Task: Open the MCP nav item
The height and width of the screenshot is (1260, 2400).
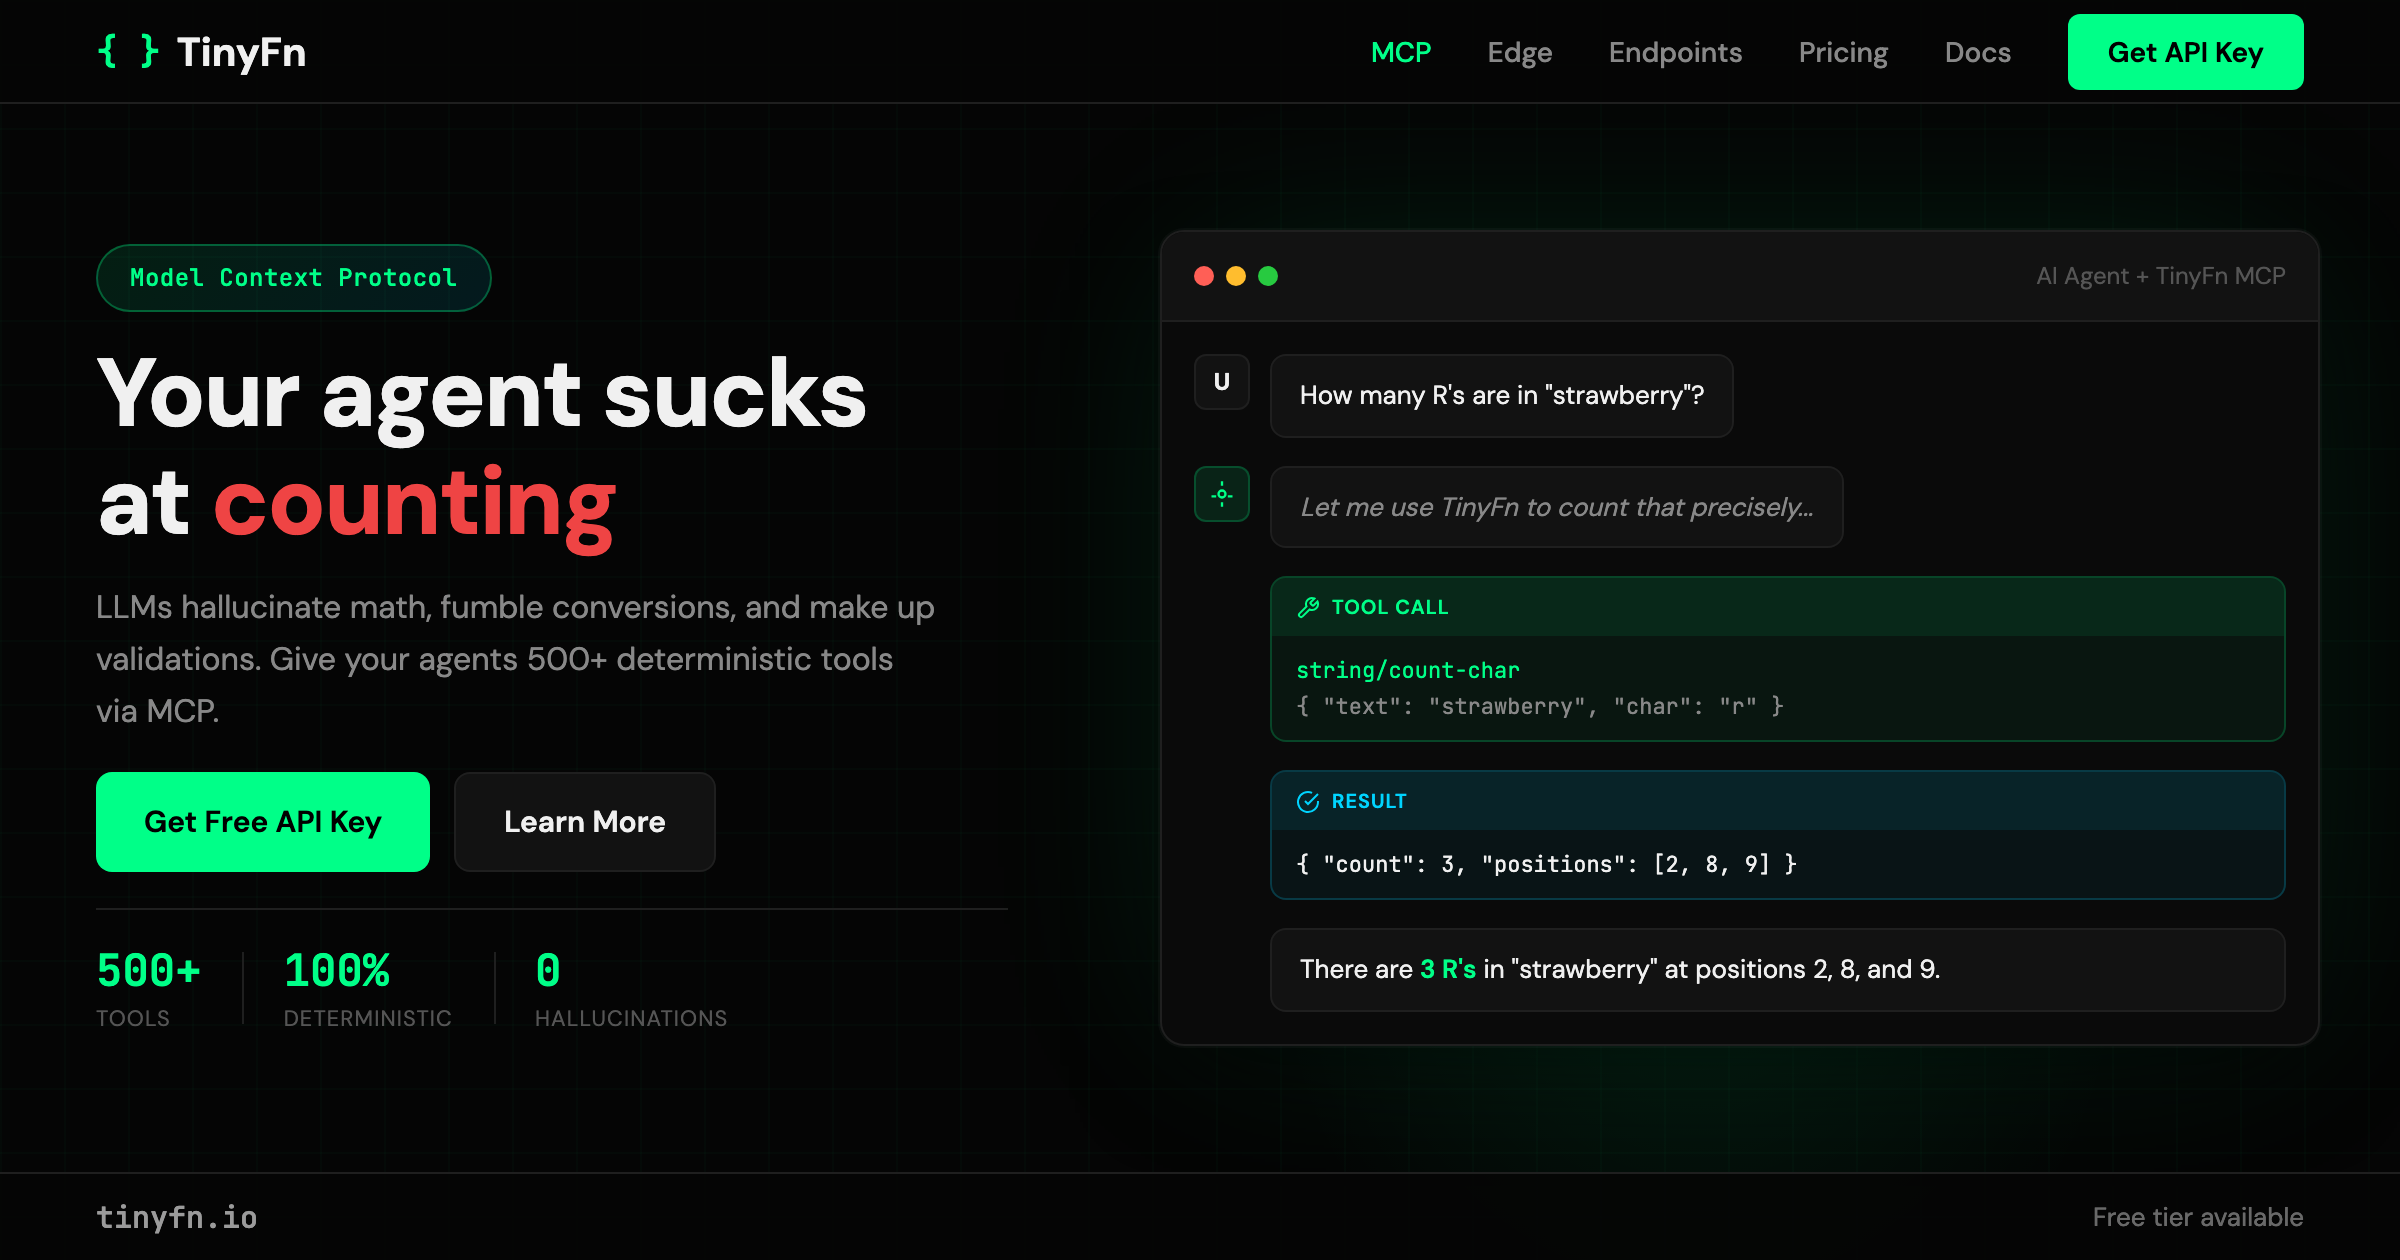Action: 1400,52
